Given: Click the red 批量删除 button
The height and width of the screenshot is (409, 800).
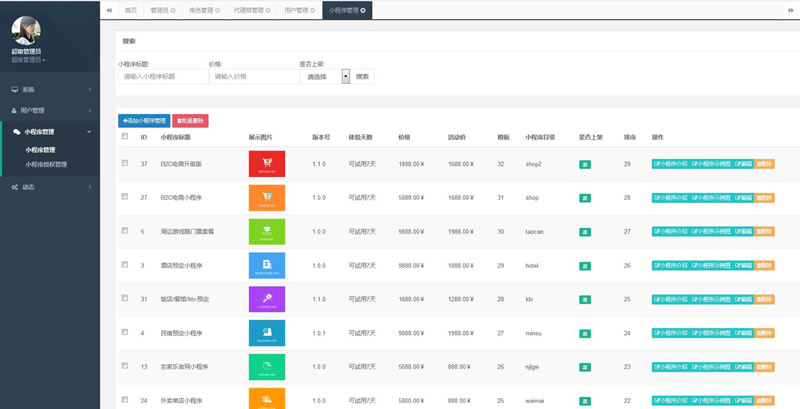Looking at the screenshot, I should (x=190, y=121).
